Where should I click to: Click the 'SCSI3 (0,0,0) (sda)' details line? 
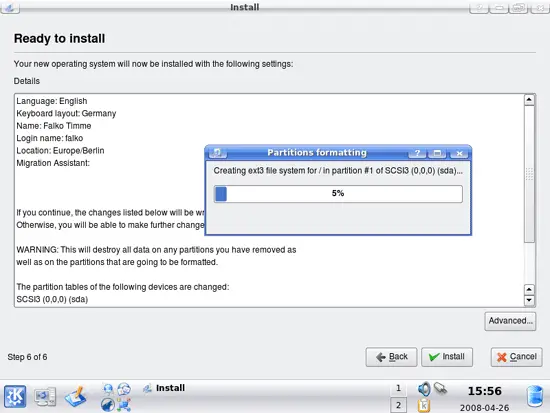click(x=52, y=299)
